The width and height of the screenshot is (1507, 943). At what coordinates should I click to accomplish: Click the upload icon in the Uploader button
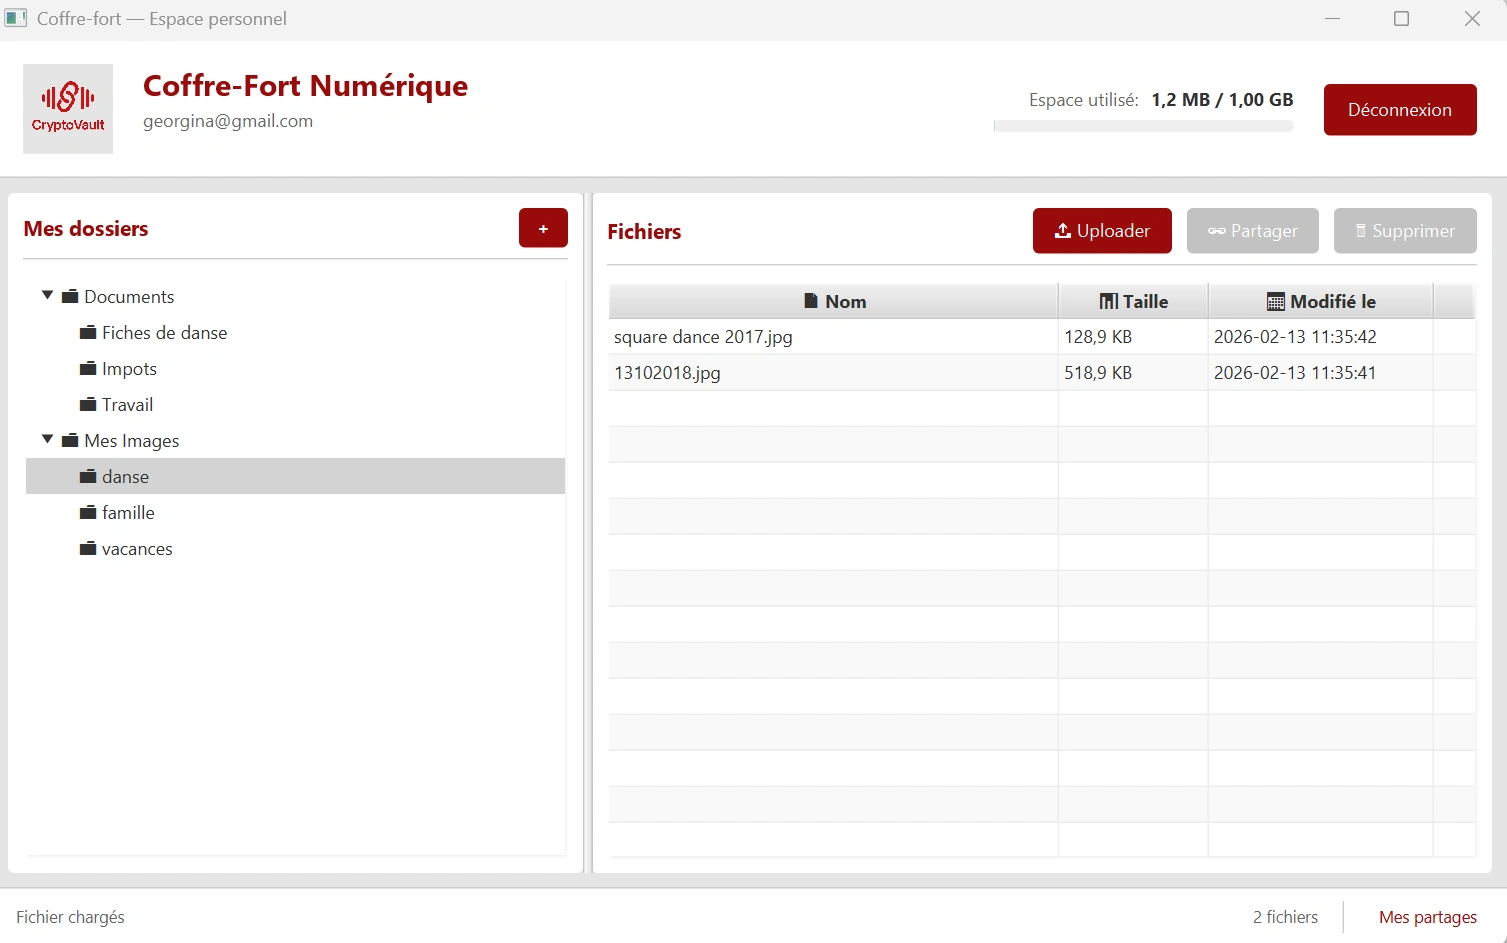[1062, 231]
